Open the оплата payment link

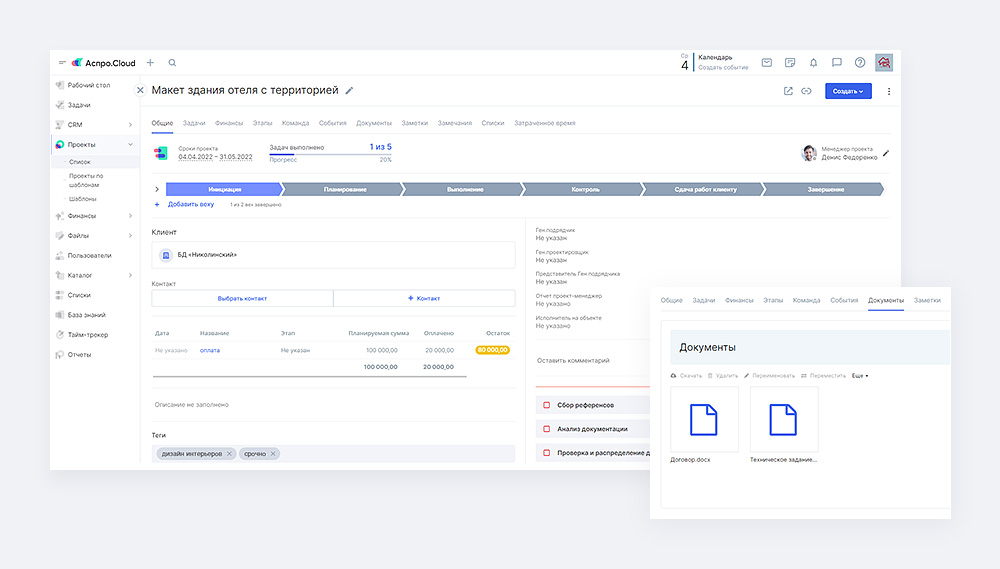point(209,350)
